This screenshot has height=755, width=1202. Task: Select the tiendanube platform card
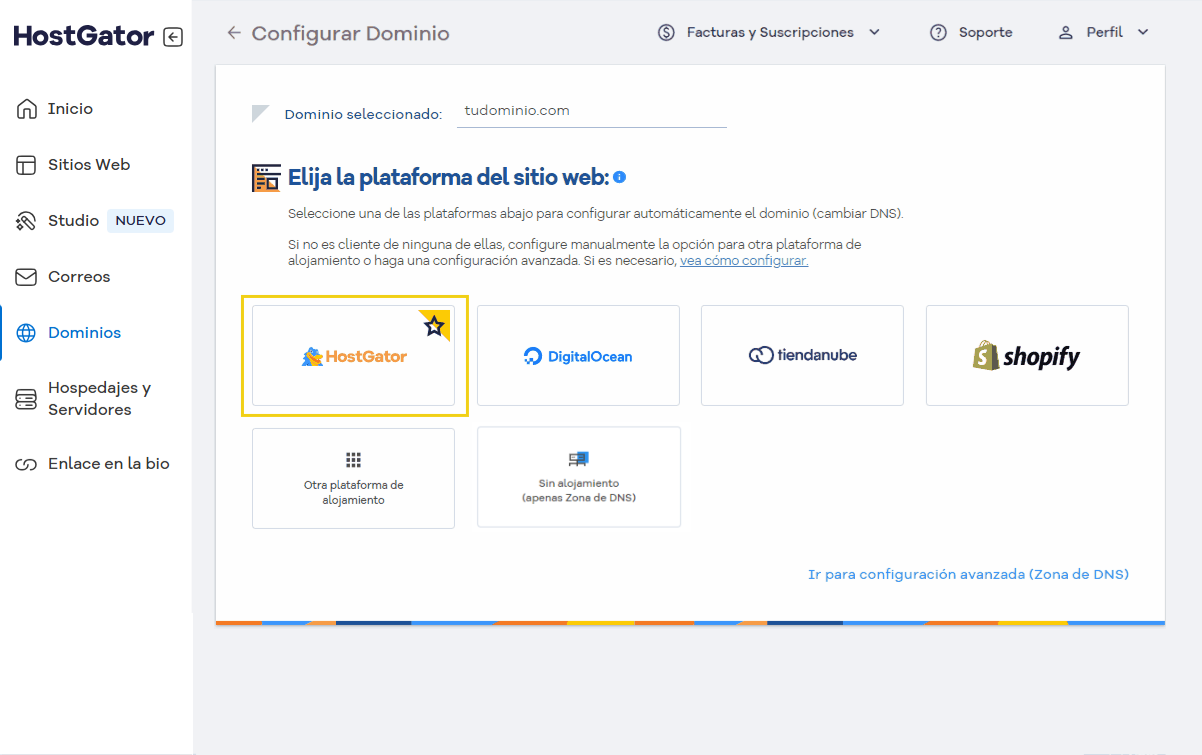tap(802, 355)
